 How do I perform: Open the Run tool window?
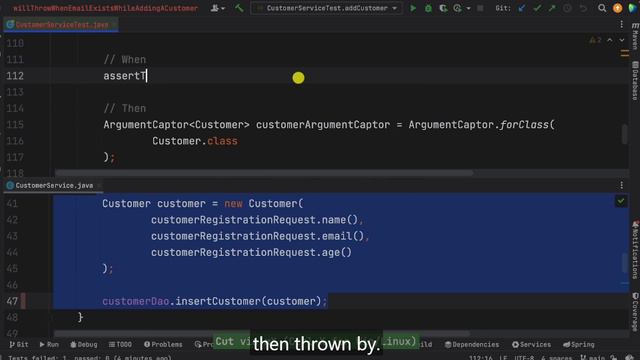pos(49,344)
